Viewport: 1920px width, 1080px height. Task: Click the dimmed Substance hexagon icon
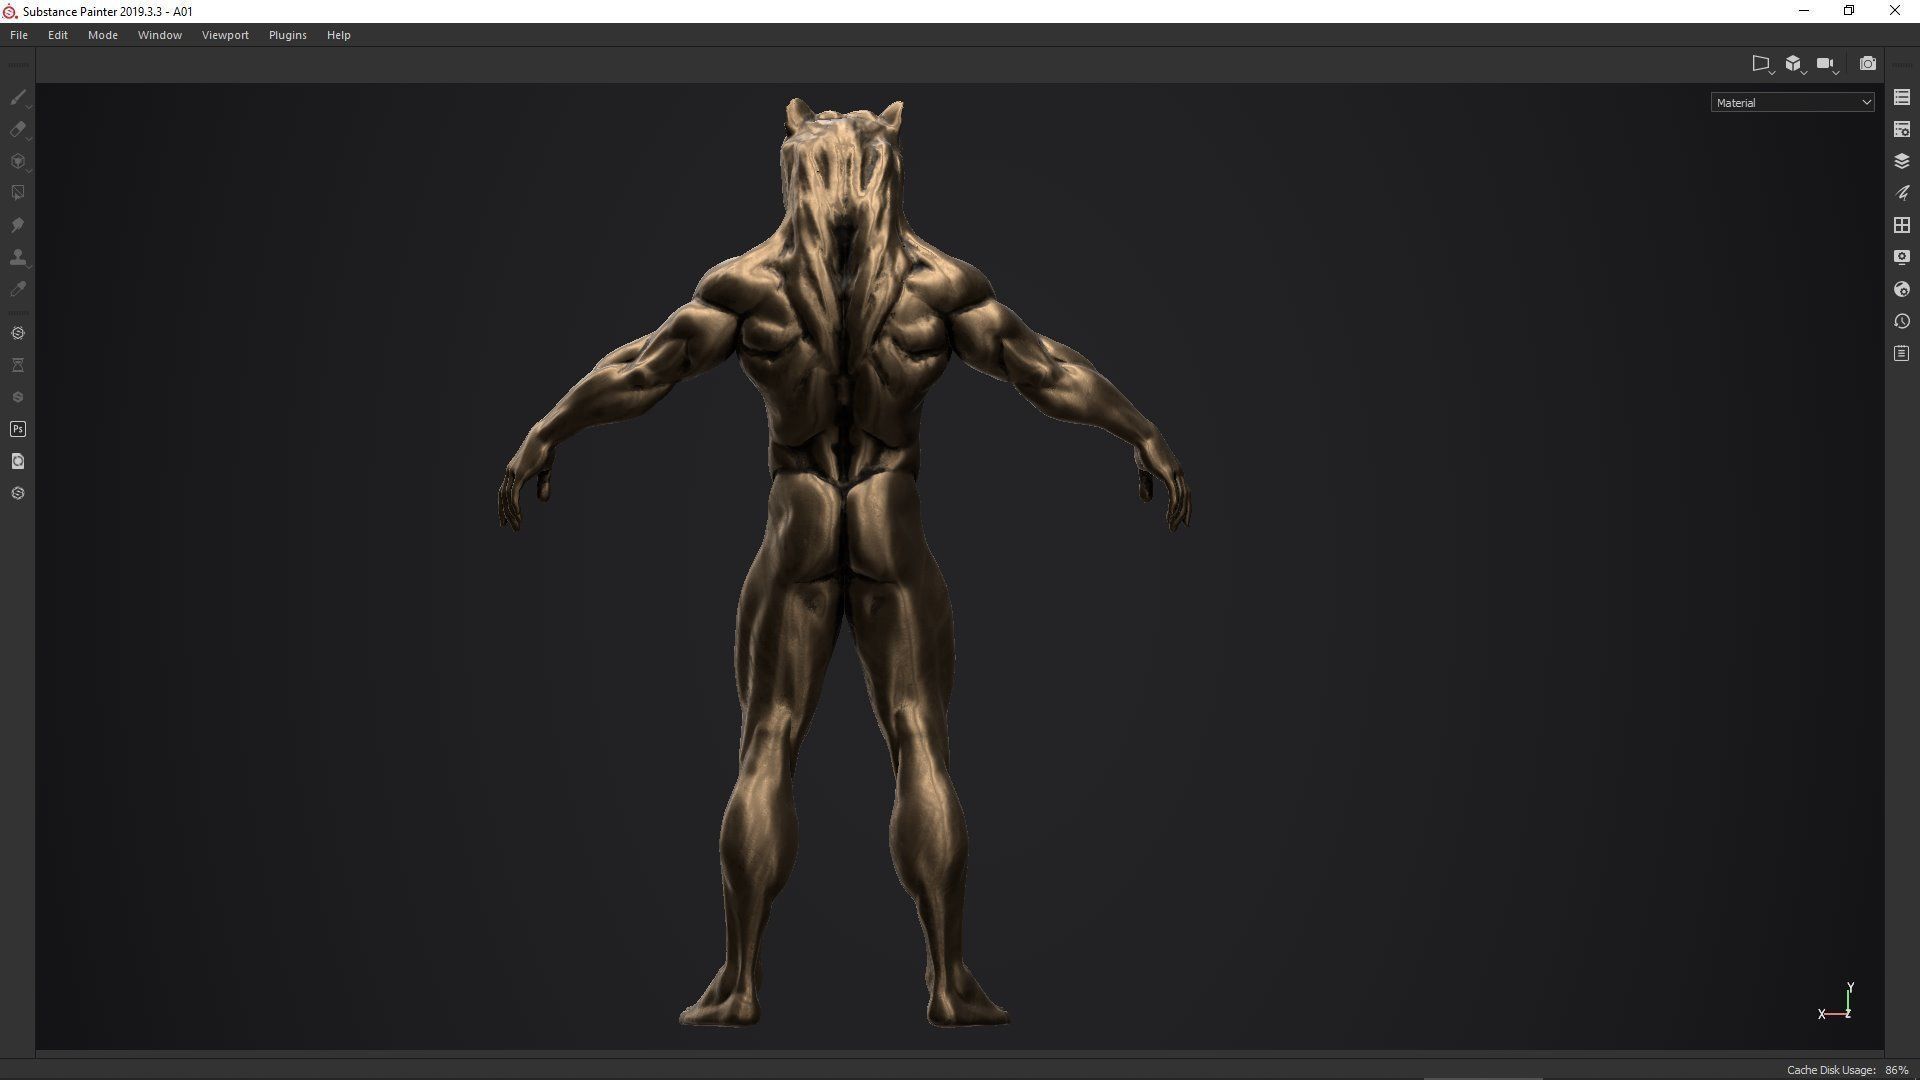coord(18,397)
